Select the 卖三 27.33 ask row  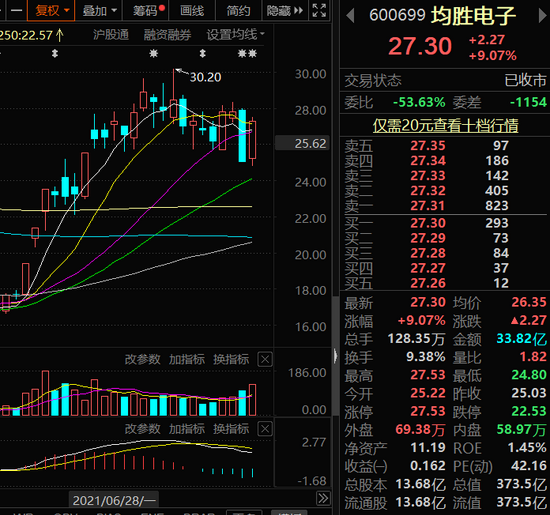[x=445, y=176]
